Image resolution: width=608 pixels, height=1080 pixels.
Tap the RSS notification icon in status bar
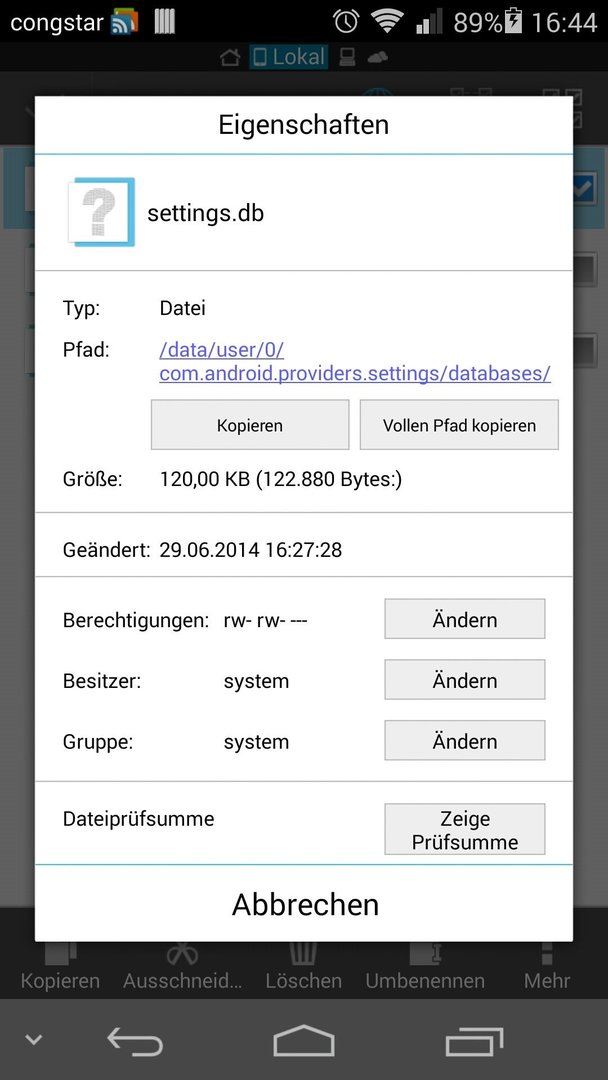(124, 22)
